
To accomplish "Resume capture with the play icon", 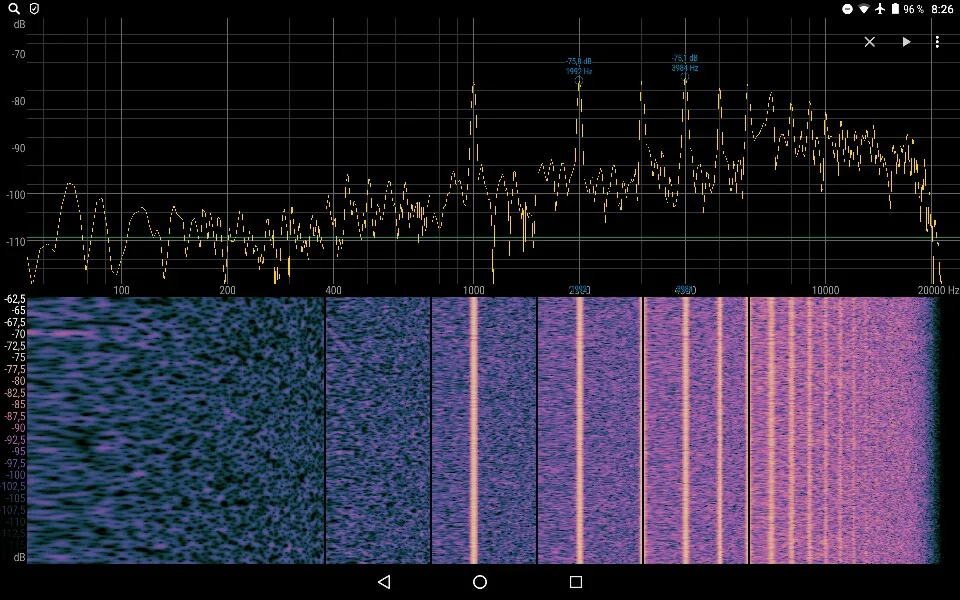I will (906, 42).
